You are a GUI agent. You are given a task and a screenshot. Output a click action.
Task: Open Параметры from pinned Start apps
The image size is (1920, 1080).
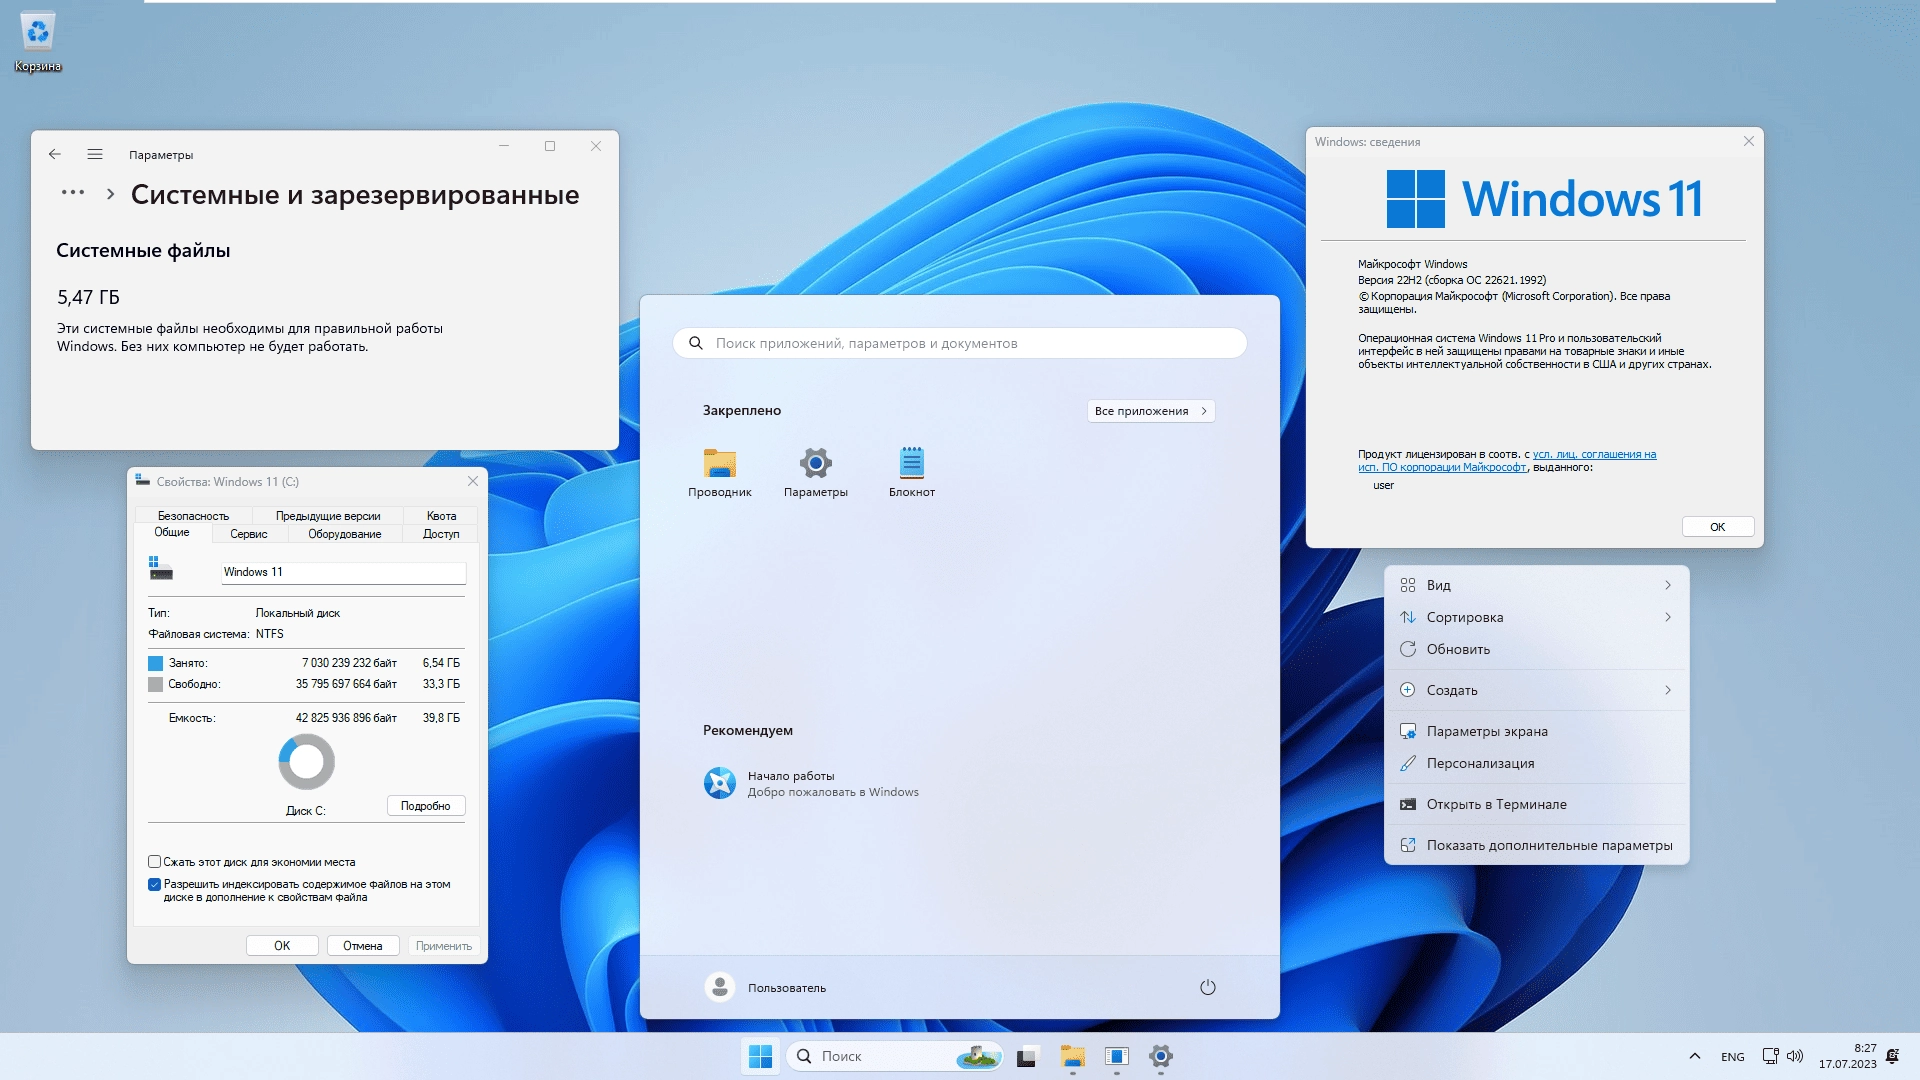[x=816, y=472]
